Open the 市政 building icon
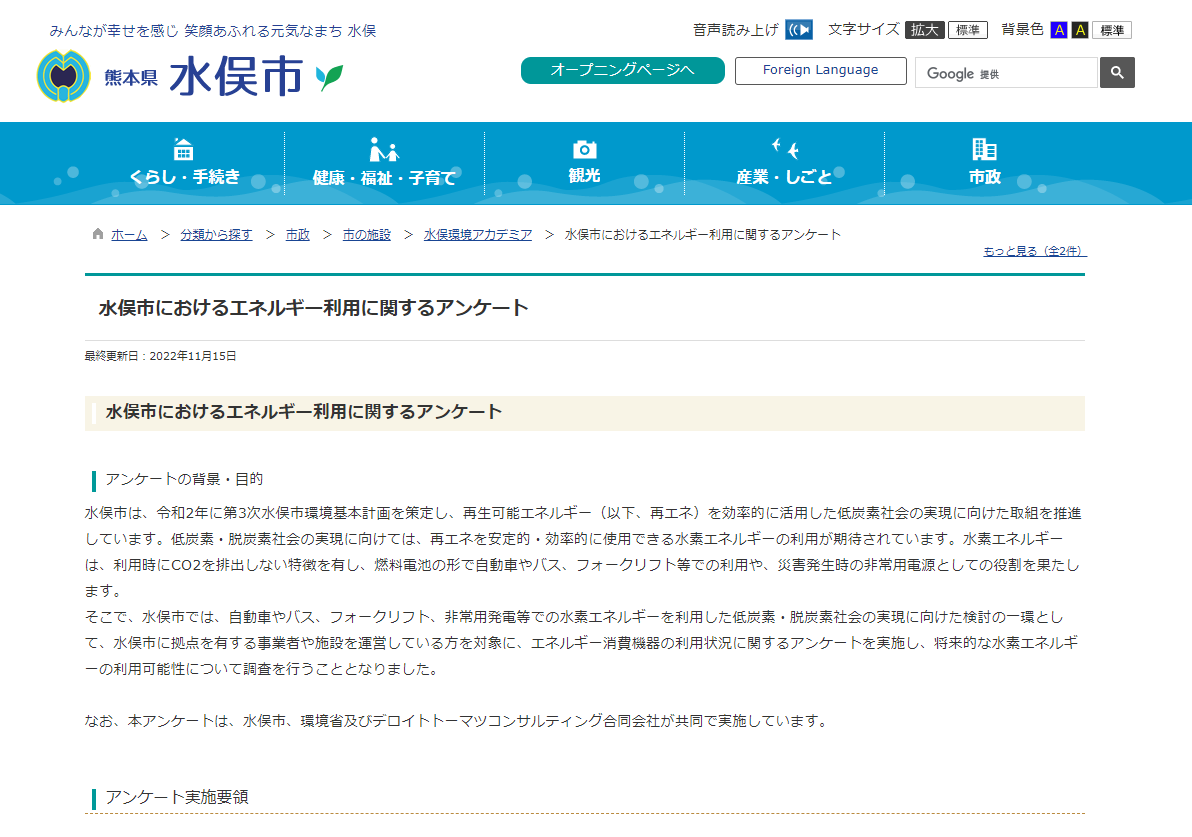This screenshot has width=1192, height=837. coord(983,148)
